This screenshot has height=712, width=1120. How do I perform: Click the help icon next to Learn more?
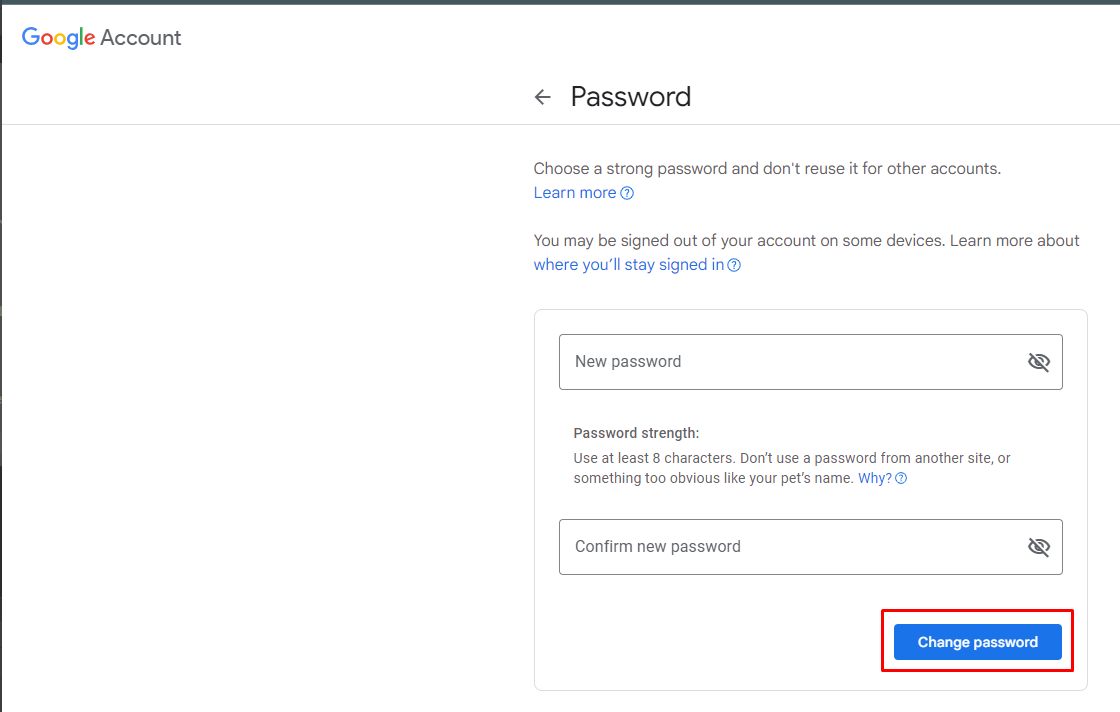pos(627,193)
